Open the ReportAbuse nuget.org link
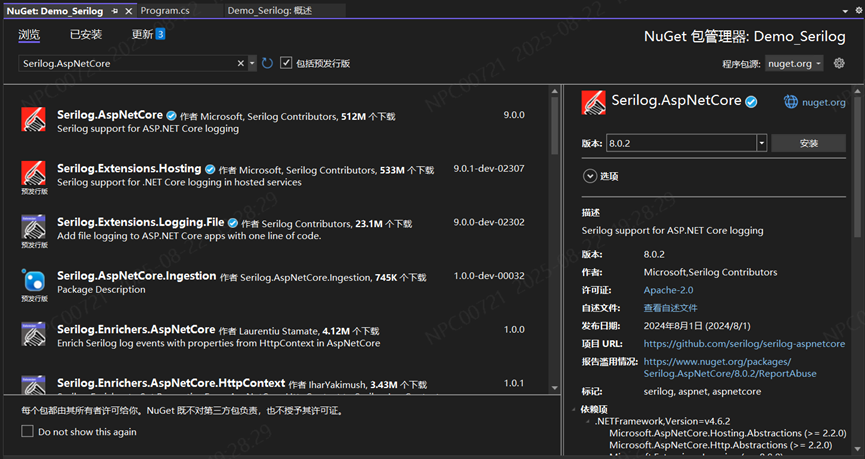Viewport: 865px width, 459px height. click(x=730, y=367)
